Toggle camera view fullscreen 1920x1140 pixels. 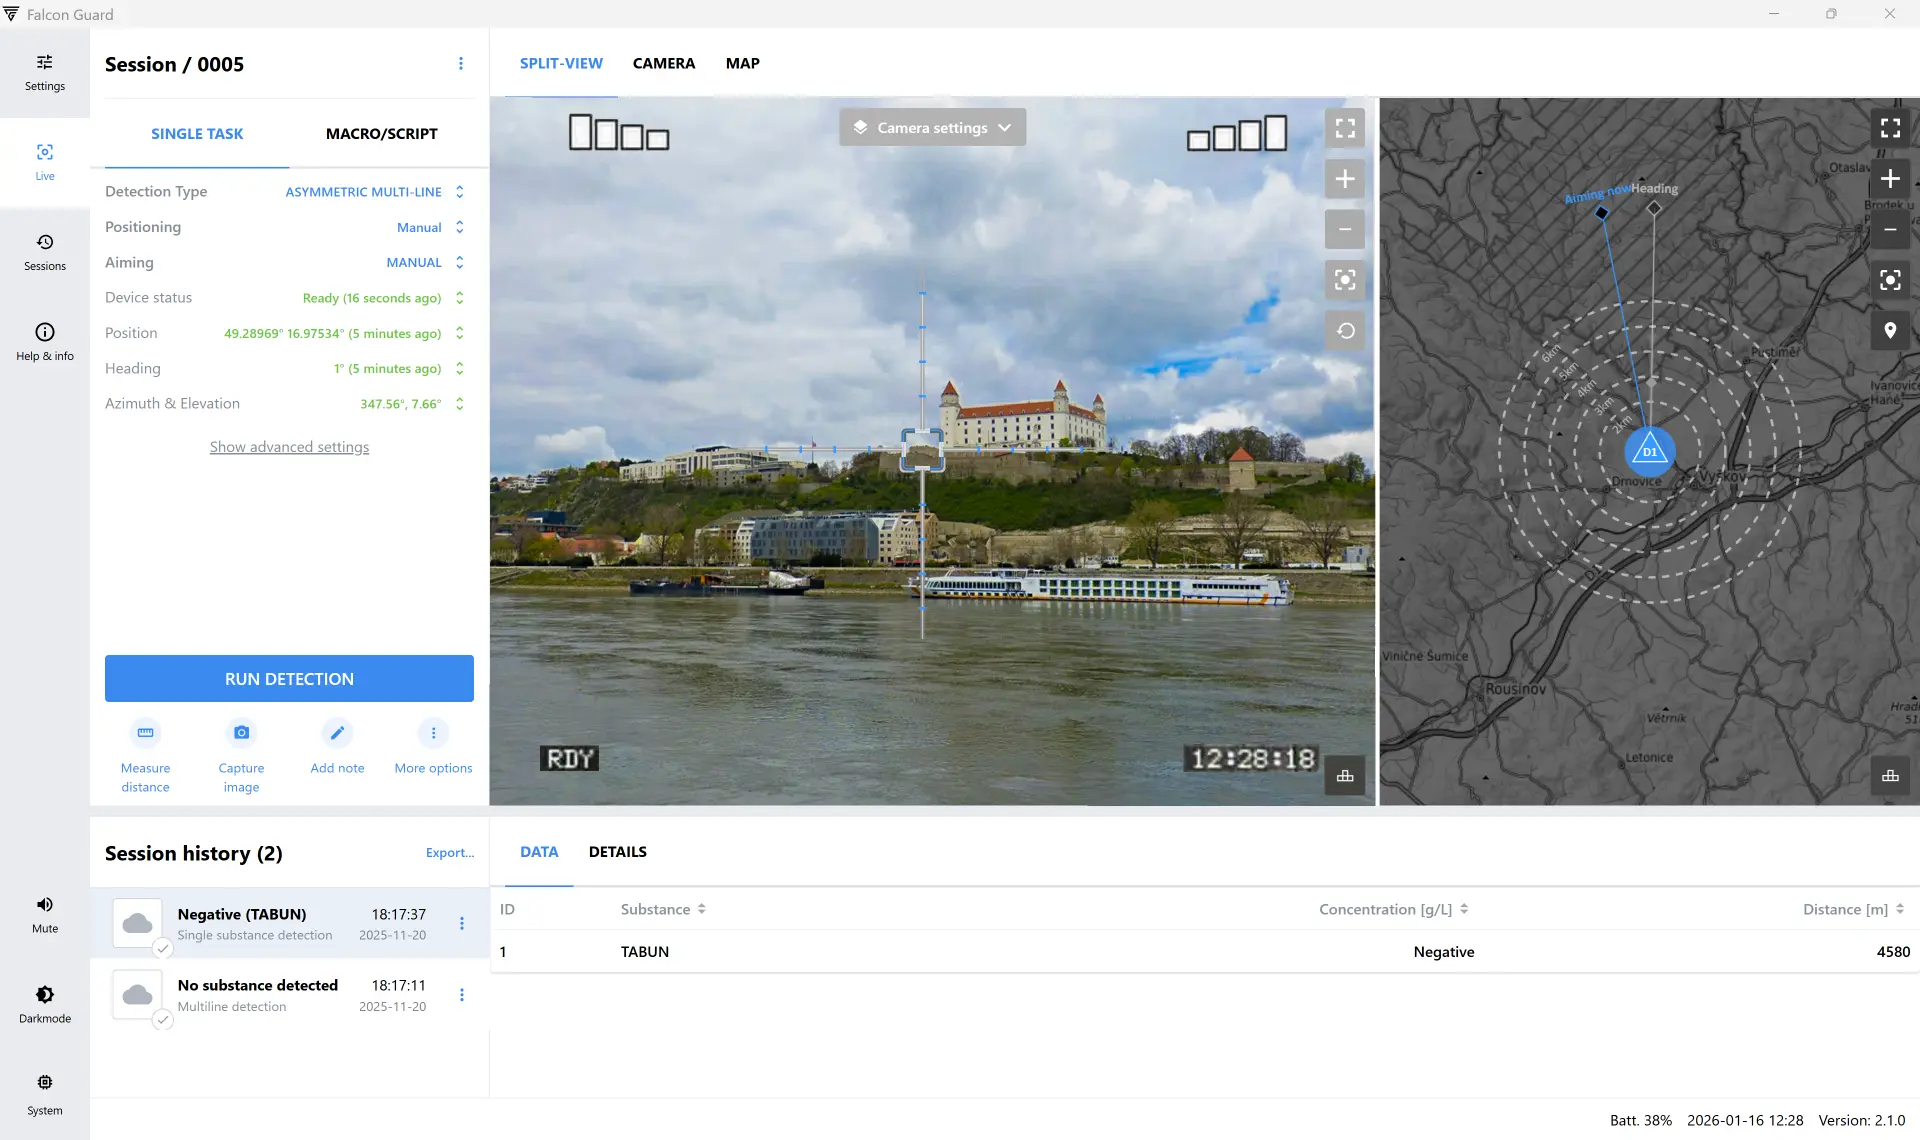(1345, 128)
